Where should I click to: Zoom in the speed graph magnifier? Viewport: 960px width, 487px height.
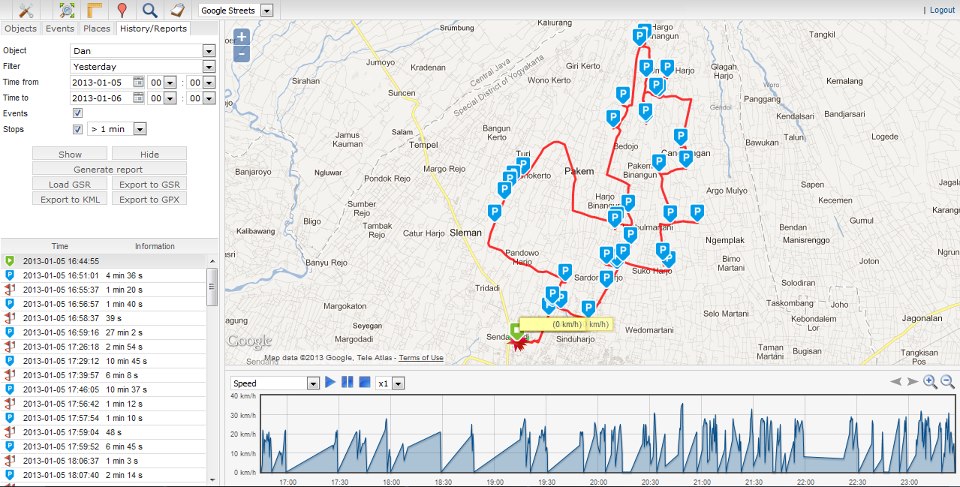930,382
